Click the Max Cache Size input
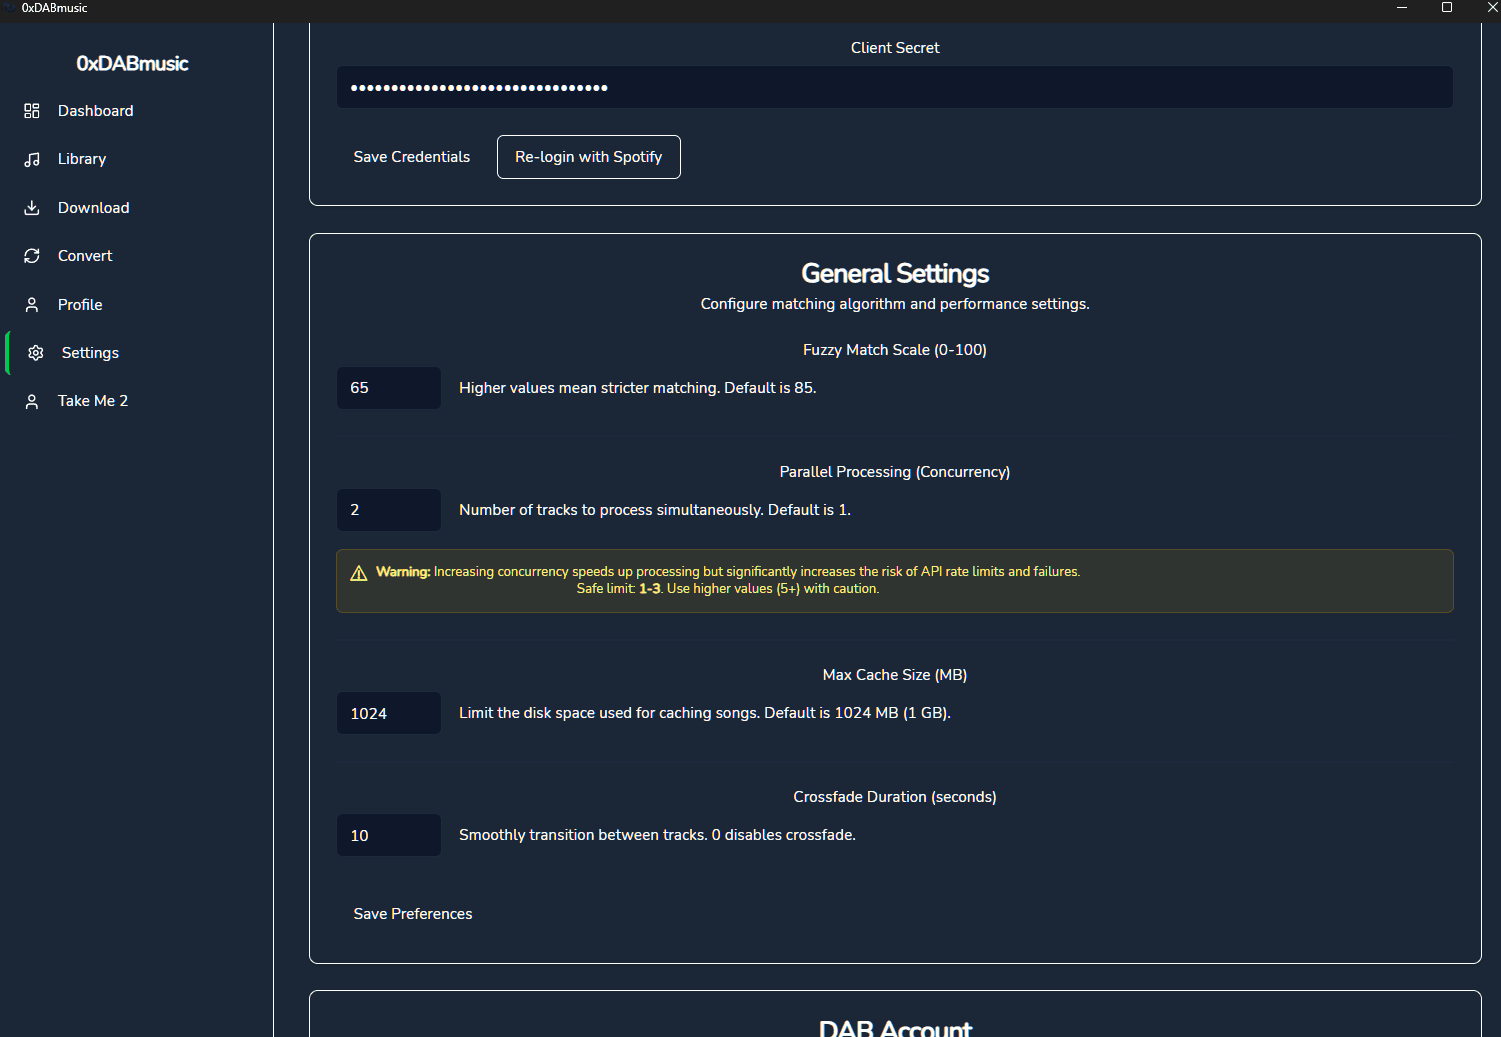Screen dimensions: 1501x1037 click(x=388, y=713)
